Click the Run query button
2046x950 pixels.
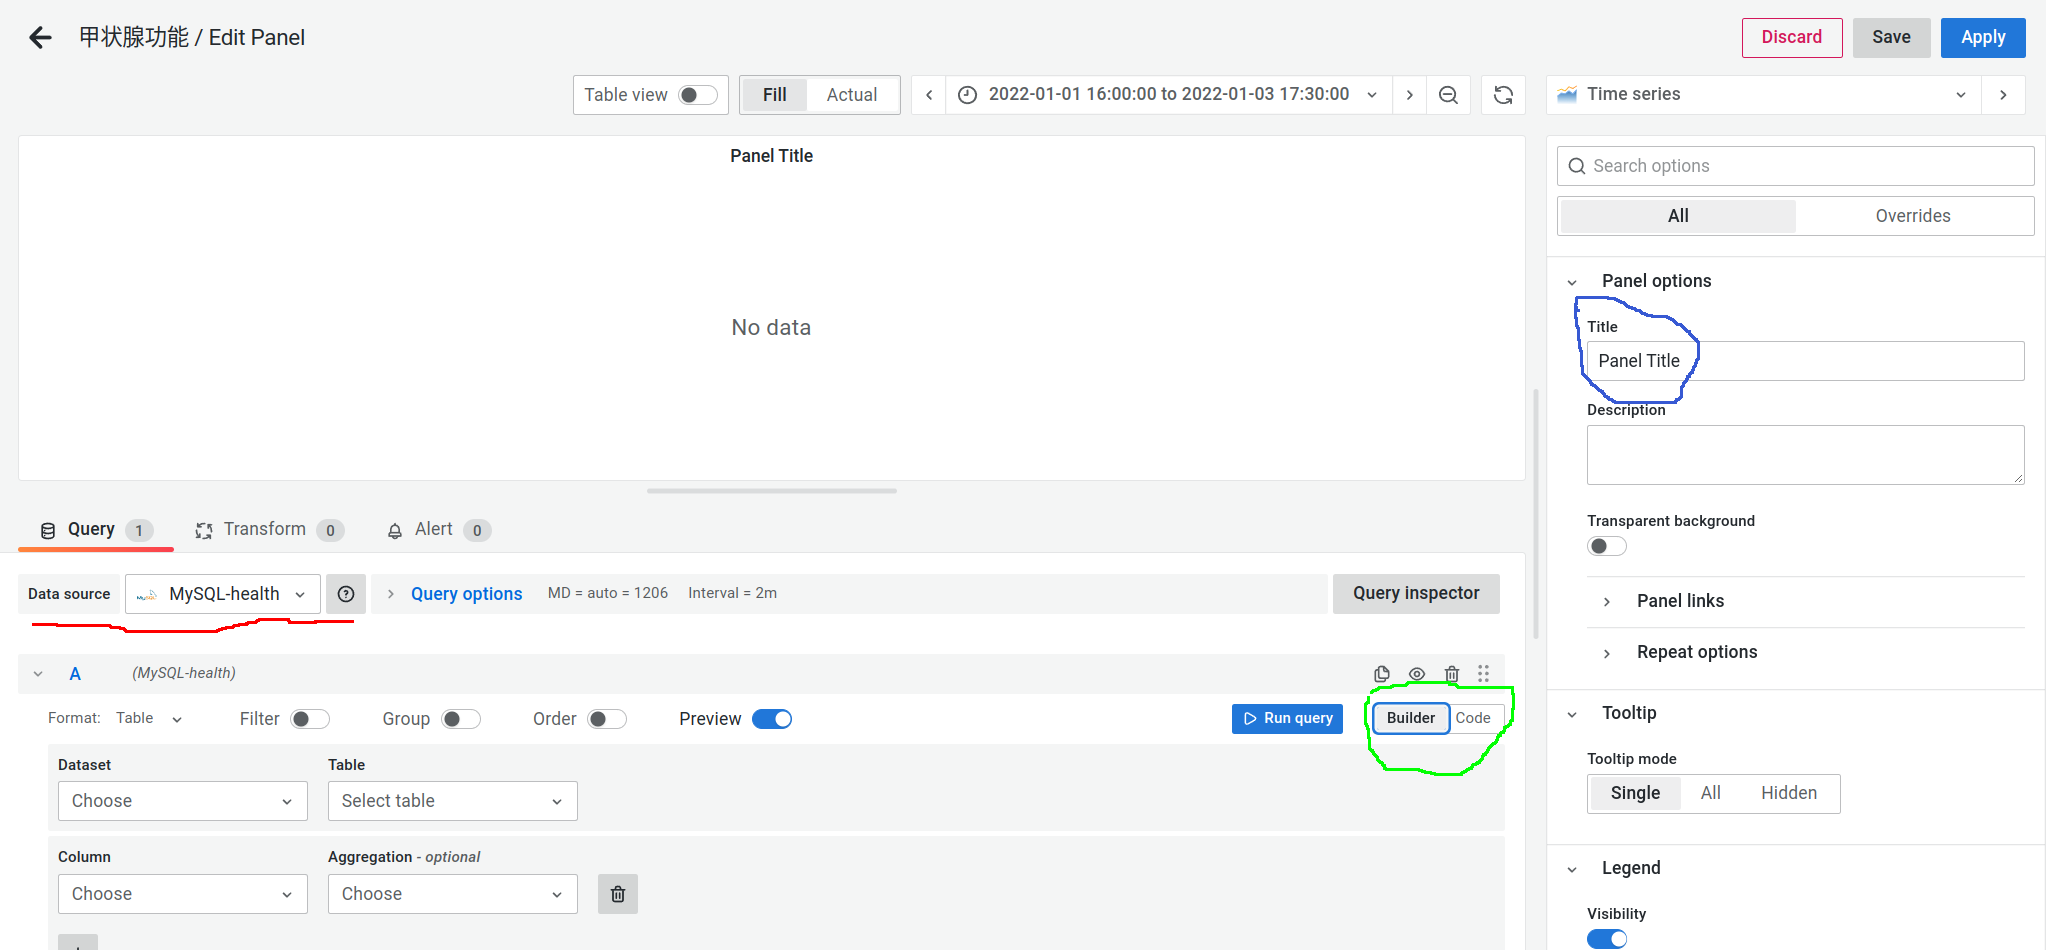point(1287,718)
